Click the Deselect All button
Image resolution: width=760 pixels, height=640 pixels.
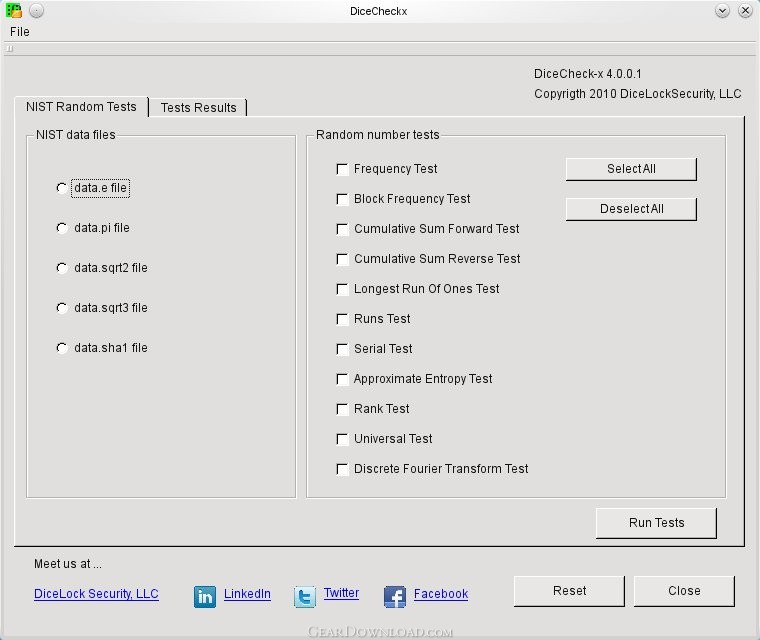[x=631, y=209]
